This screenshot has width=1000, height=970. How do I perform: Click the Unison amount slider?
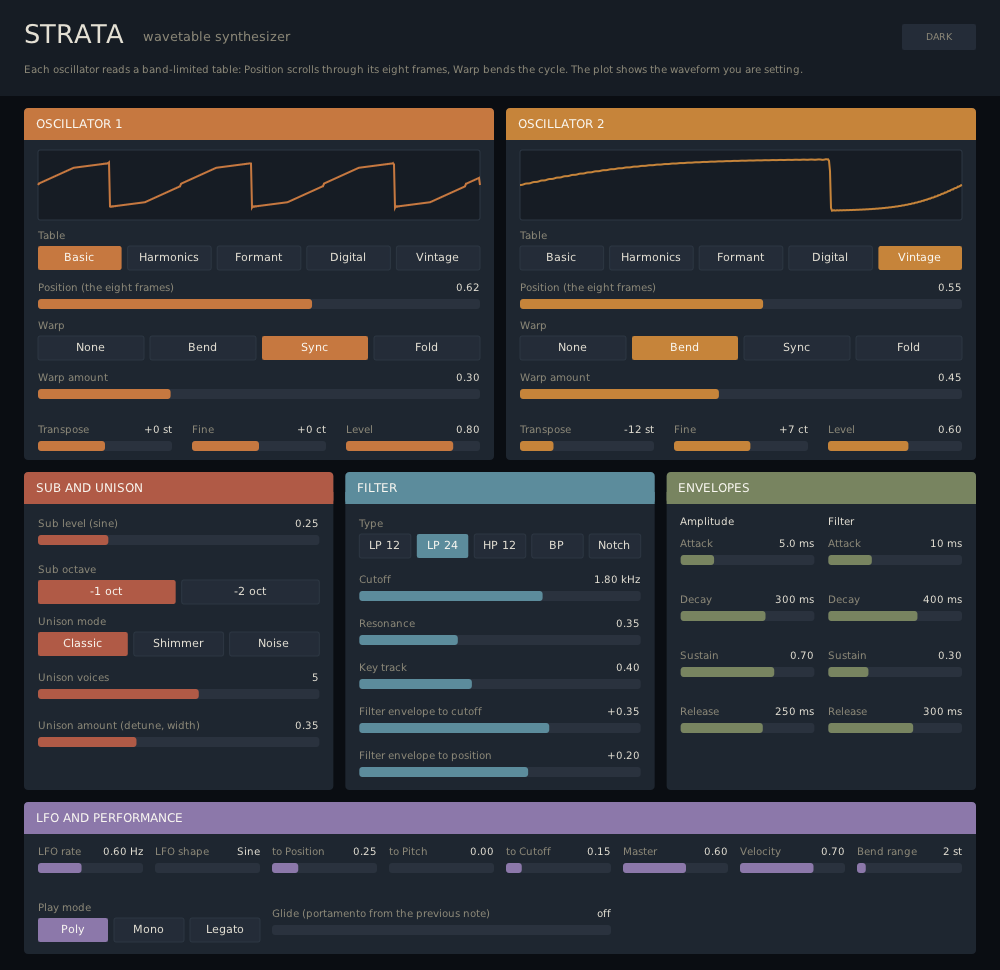[x=179, y=742]
